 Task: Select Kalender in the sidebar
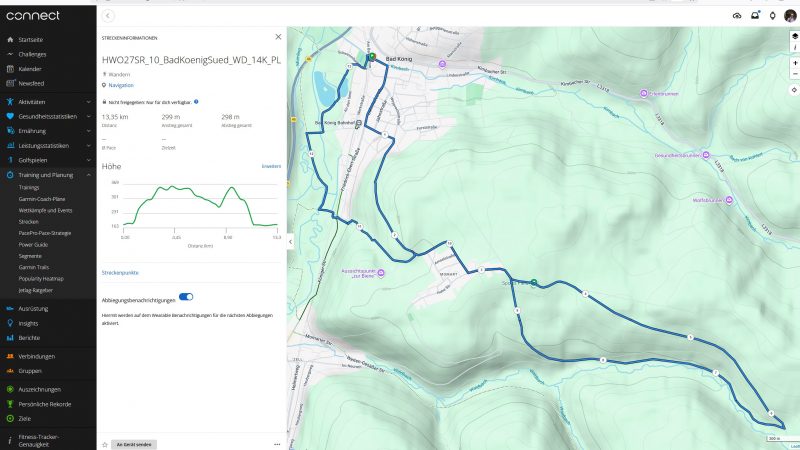(x=30, y=69)
